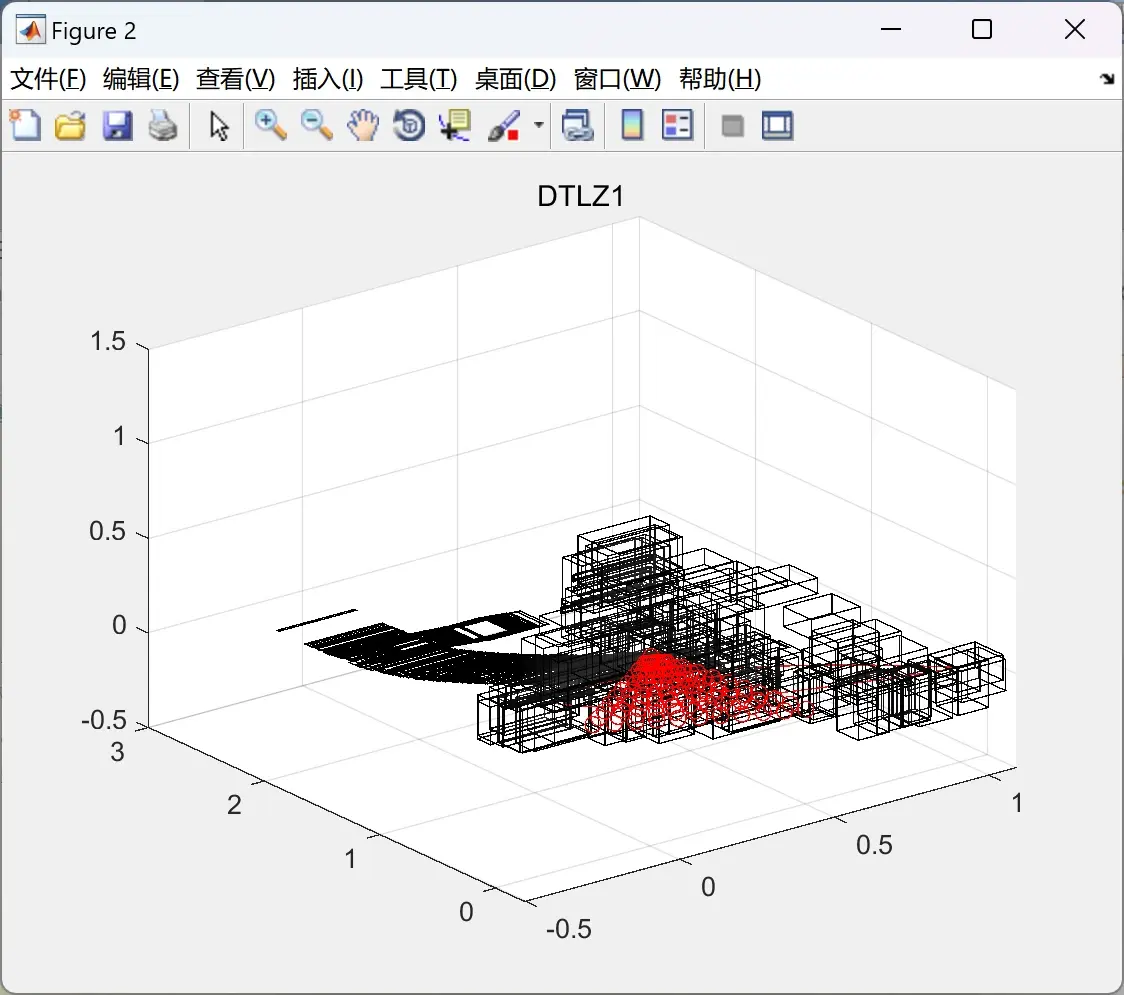Select the Edit Plot arrow tool
This screenshot has width=1124, height=995.
click(219, 126)
